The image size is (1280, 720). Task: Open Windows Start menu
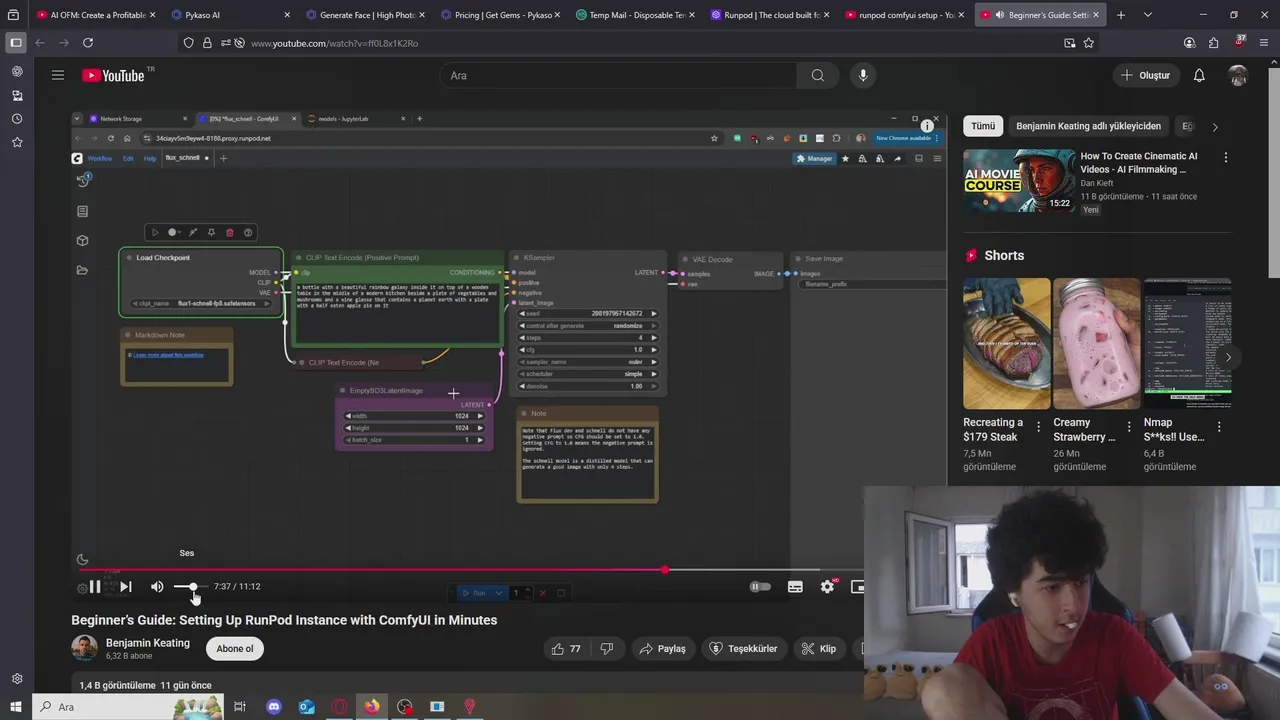point(15,707)
